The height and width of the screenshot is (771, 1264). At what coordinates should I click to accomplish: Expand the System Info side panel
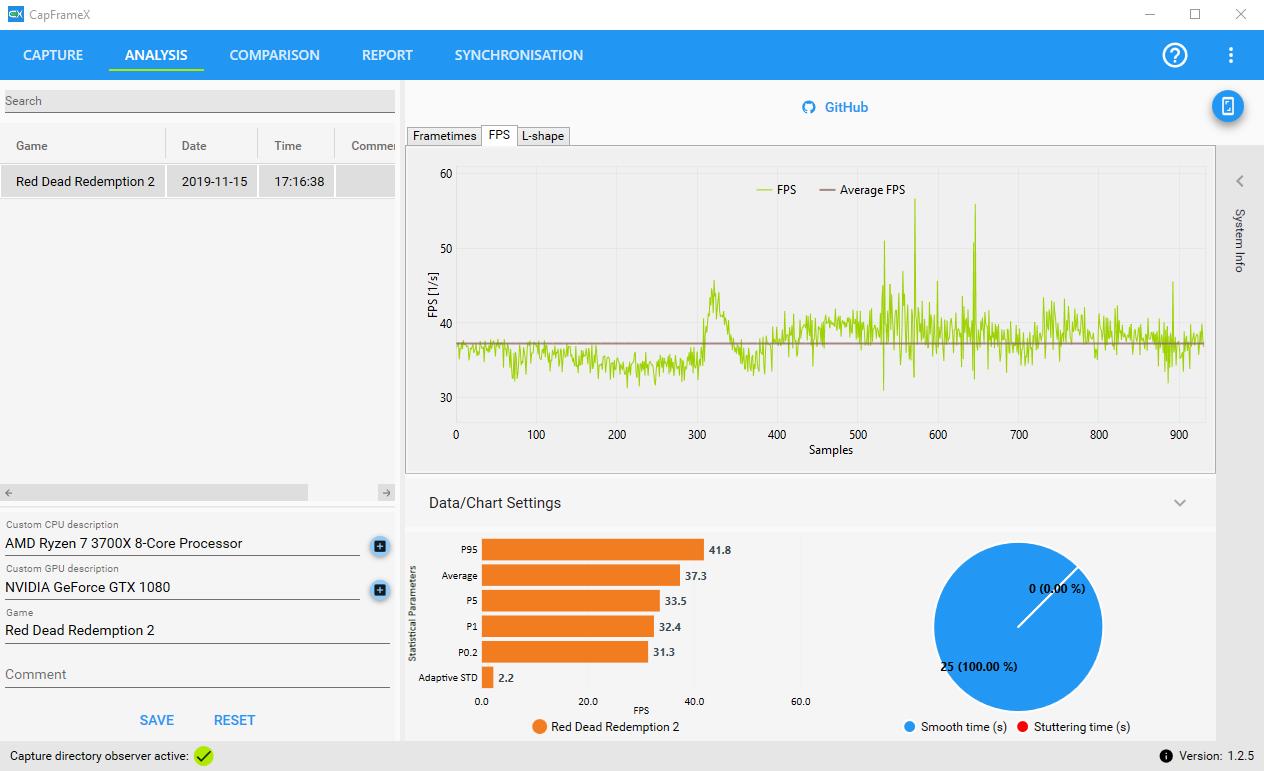[1240, 181]
